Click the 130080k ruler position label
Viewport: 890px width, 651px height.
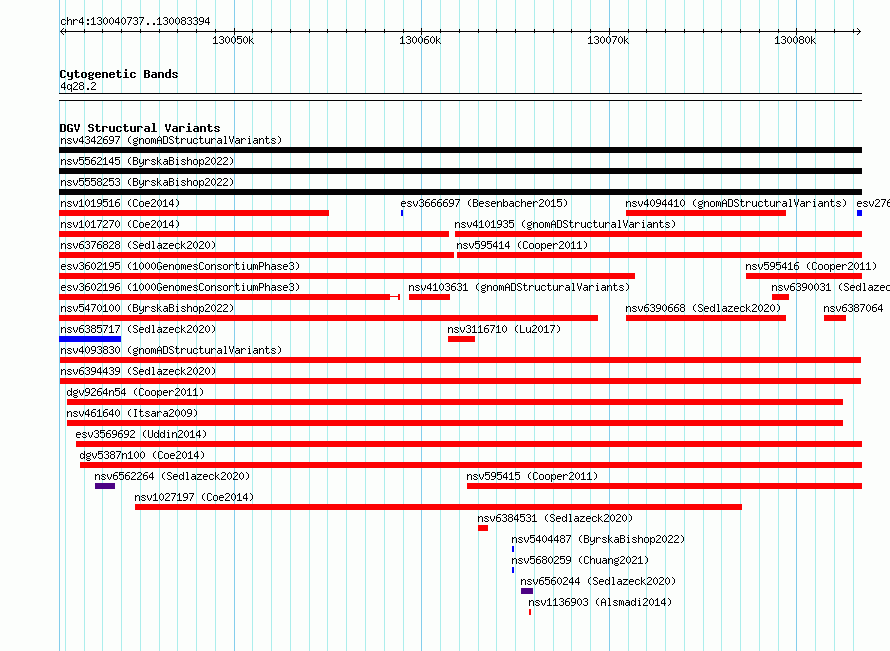(795, 40)
